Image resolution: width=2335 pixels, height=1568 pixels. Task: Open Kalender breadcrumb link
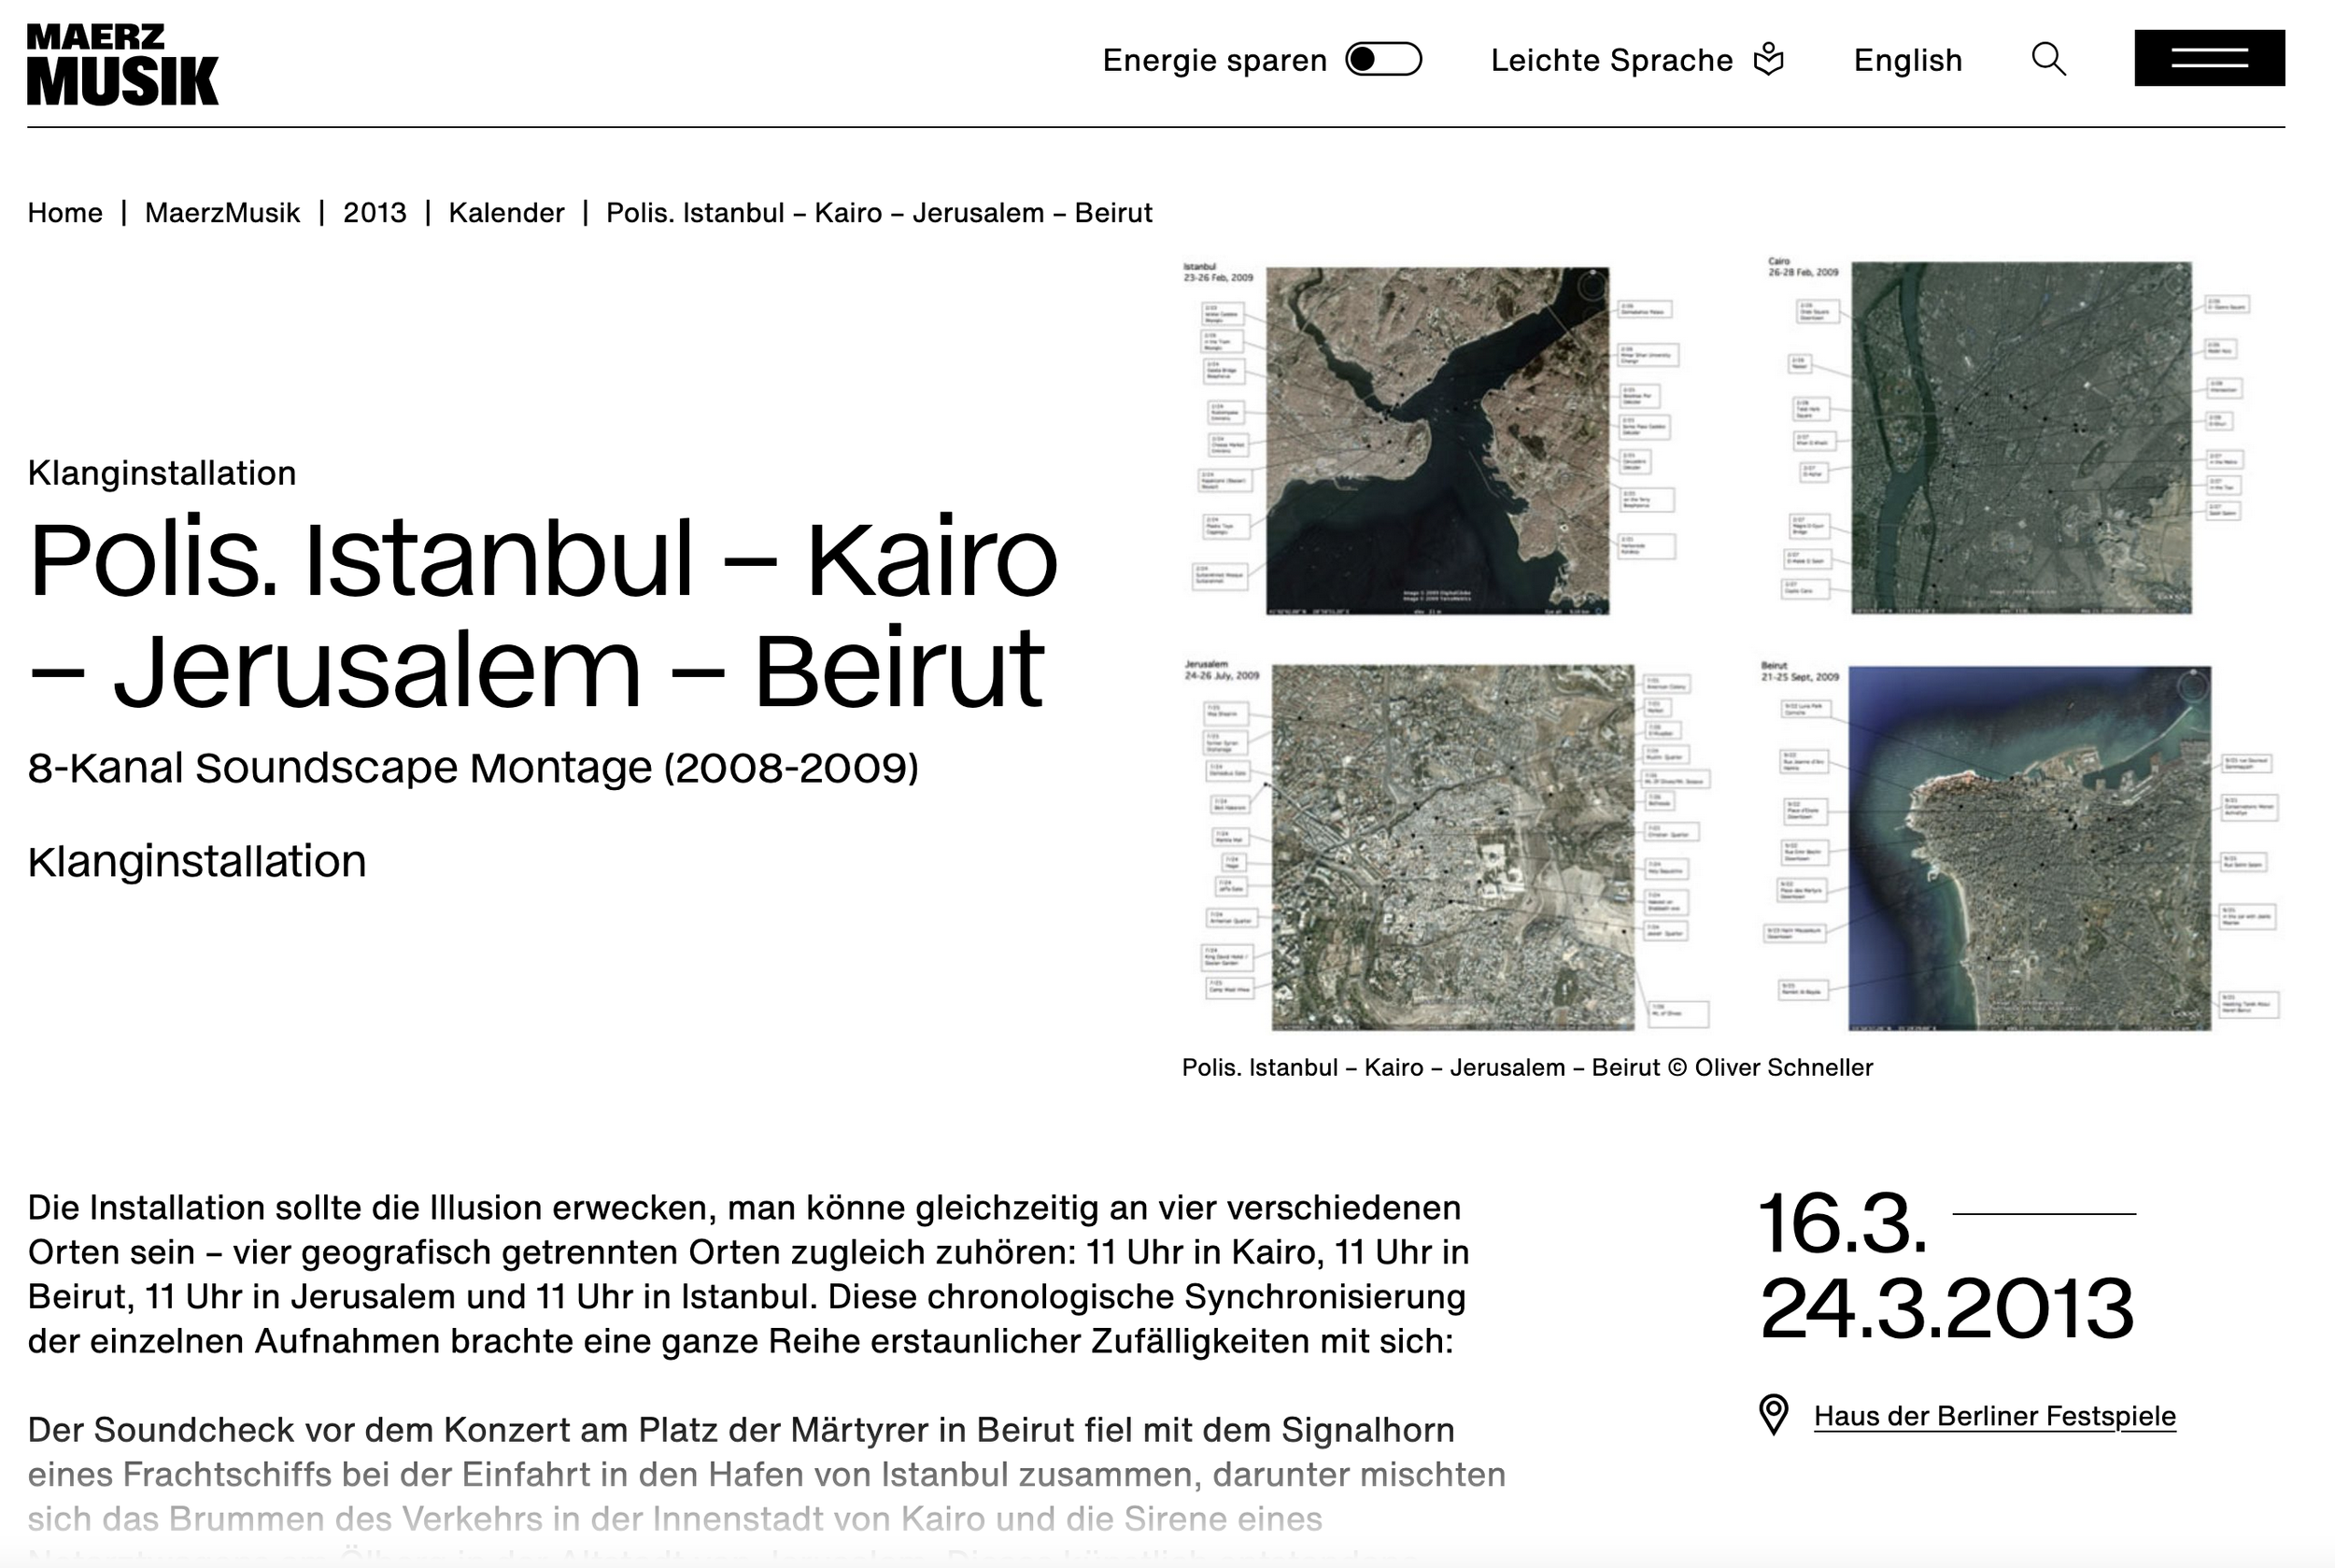click(506, 213)
